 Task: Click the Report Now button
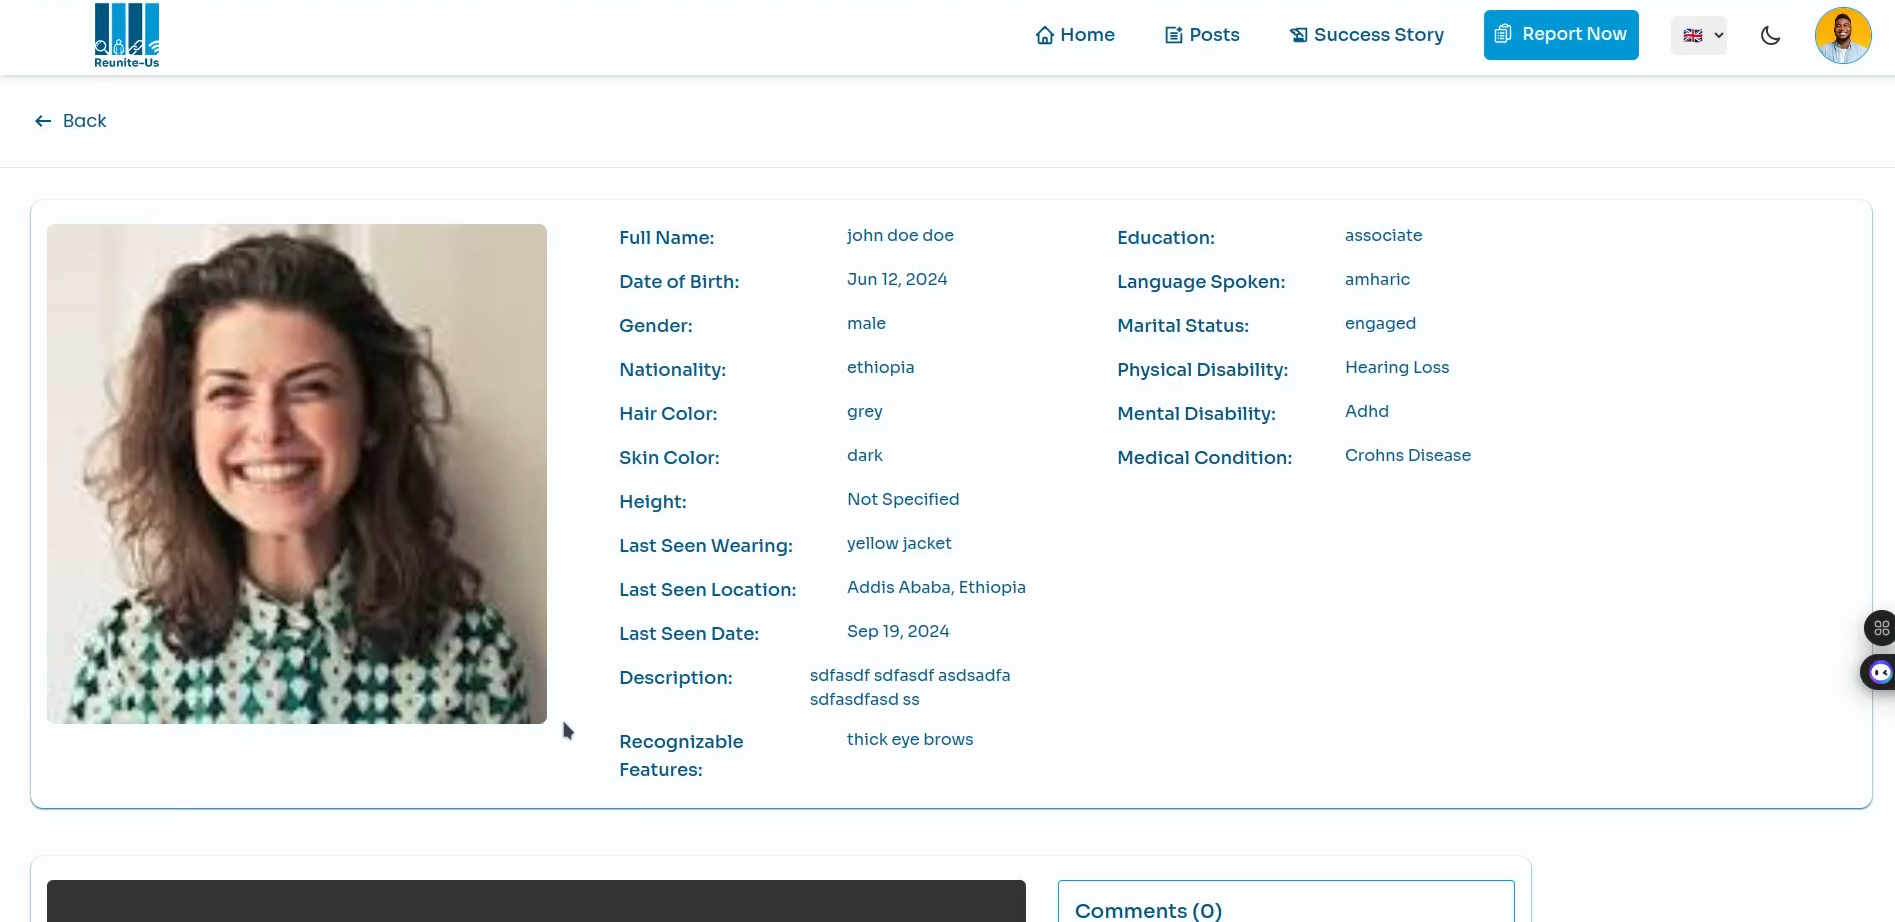1561,35
